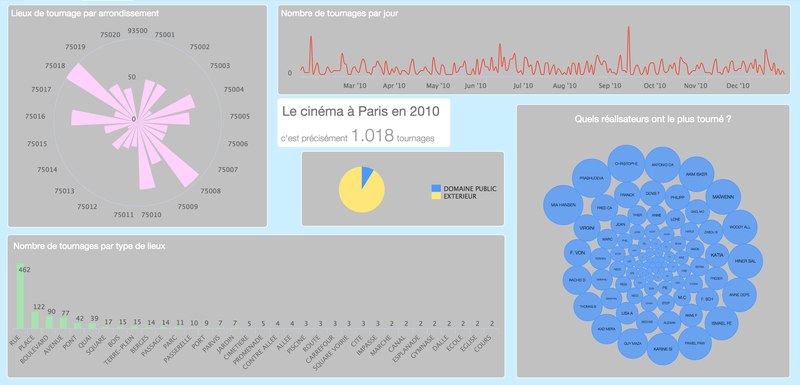Select the KARINE SI bubble
The width and height of the screenshot is (800, 385).
(662, 349)
